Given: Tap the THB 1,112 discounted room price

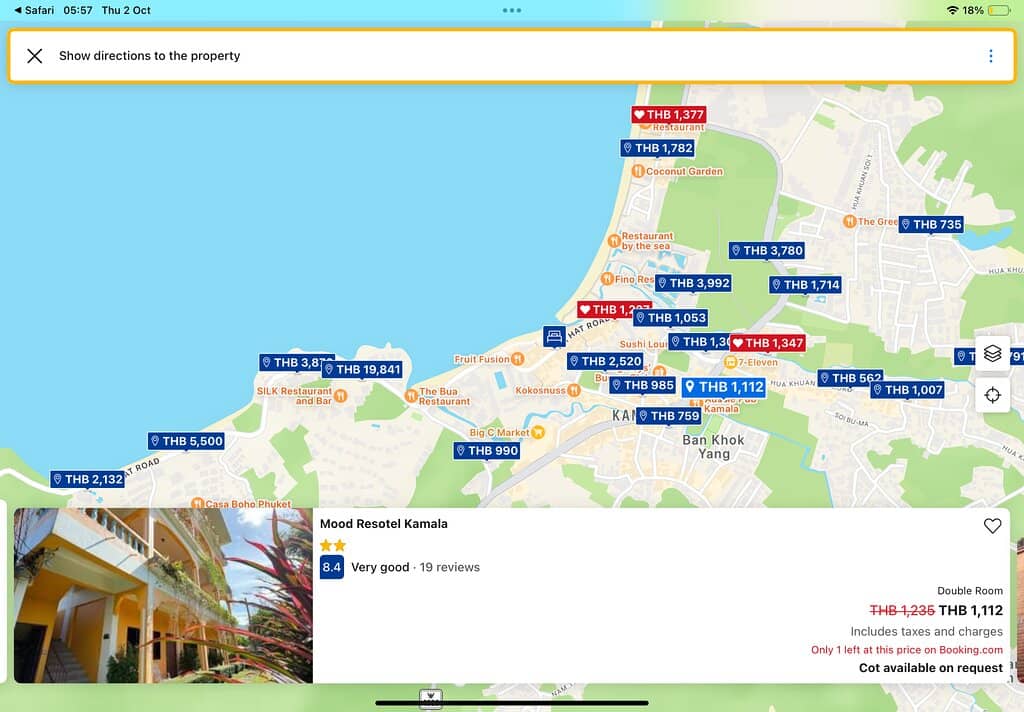Looking at the screenshot, I should 970,611.
